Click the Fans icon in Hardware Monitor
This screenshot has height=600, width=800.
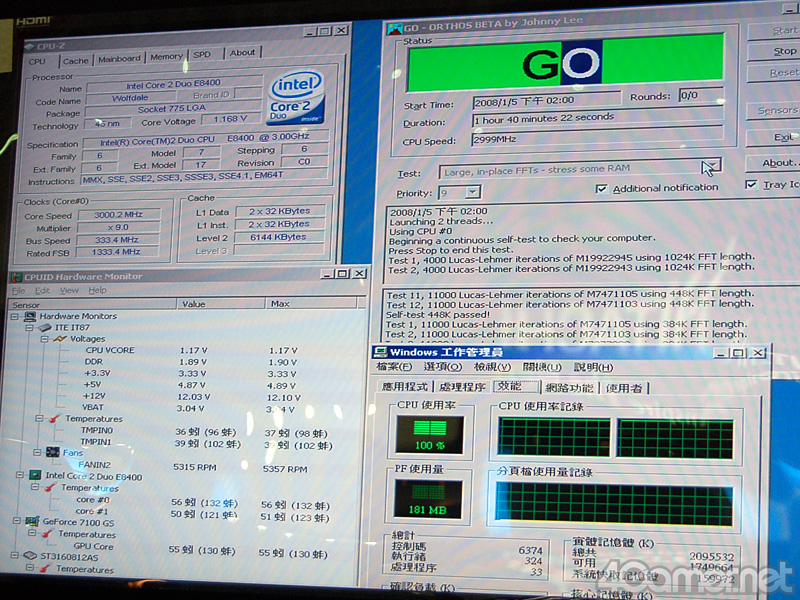[x=53, y=453]
